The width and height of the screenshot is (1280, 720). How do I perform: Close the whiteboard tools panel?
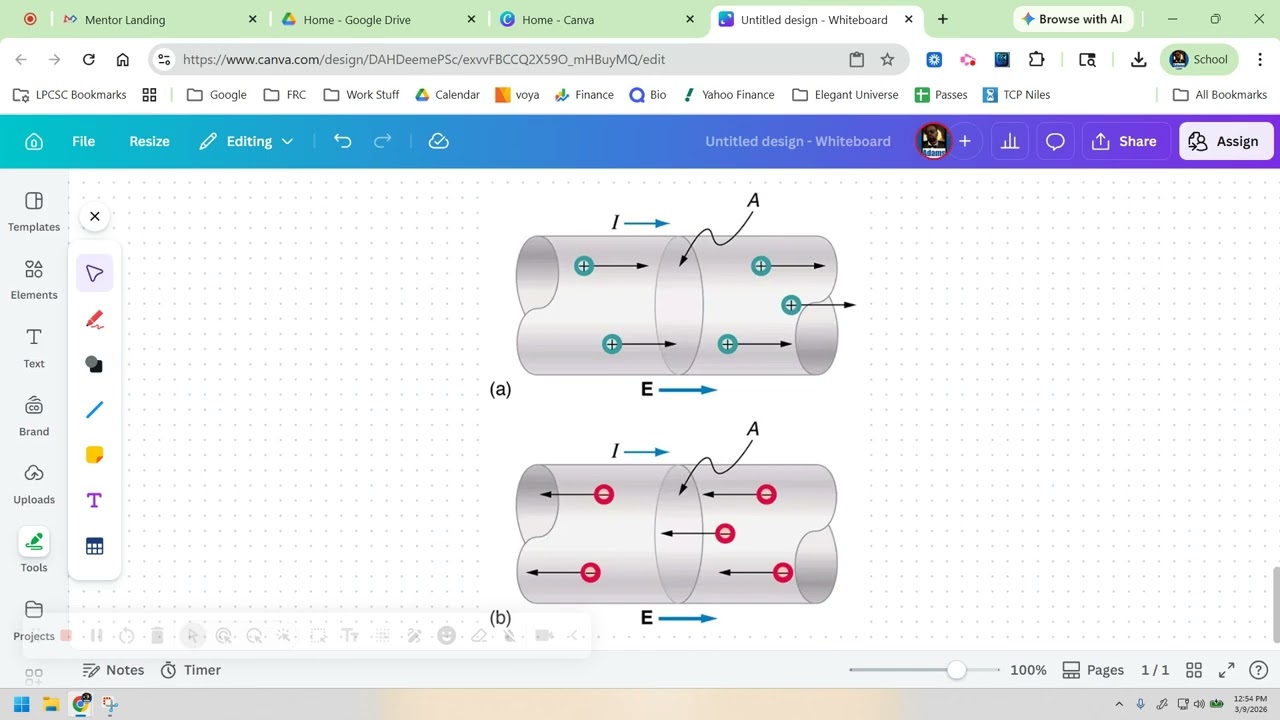95,216
